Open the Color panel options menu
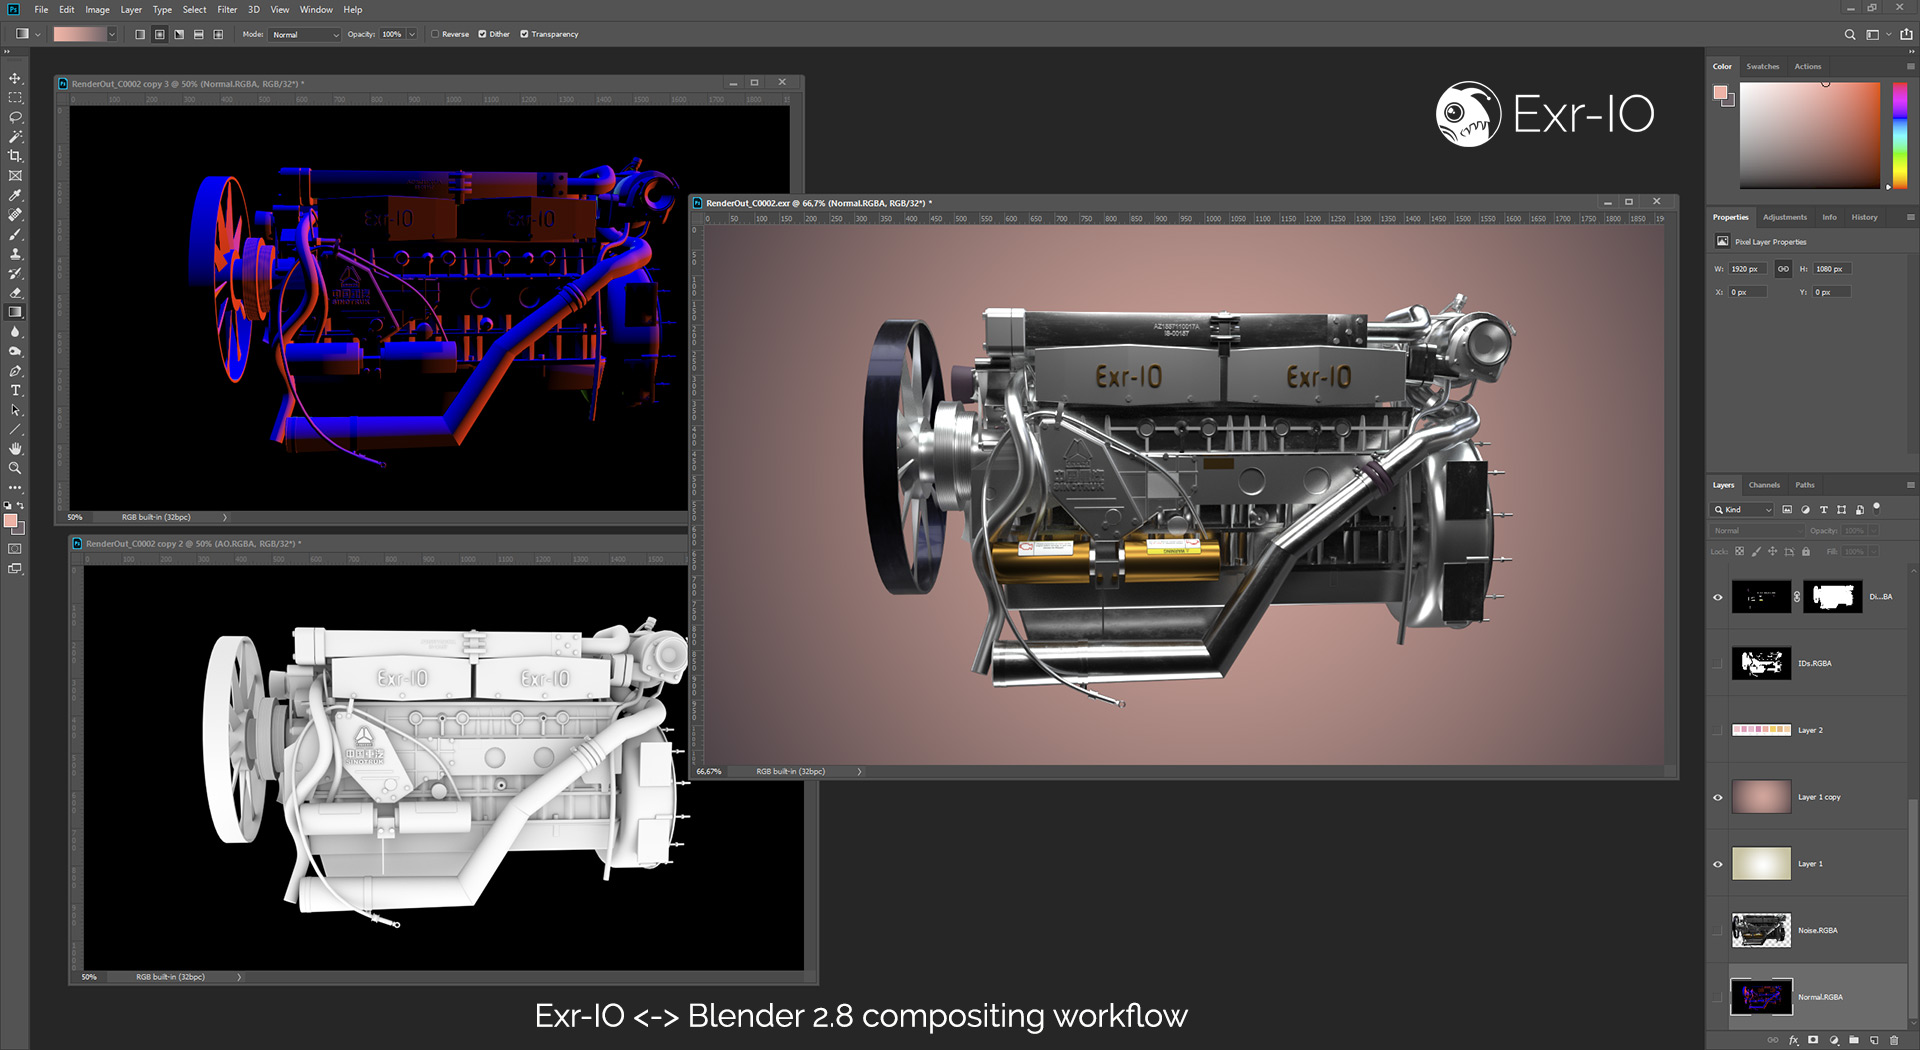This screenshot has width=1920, height=1050. (1910, 66)
